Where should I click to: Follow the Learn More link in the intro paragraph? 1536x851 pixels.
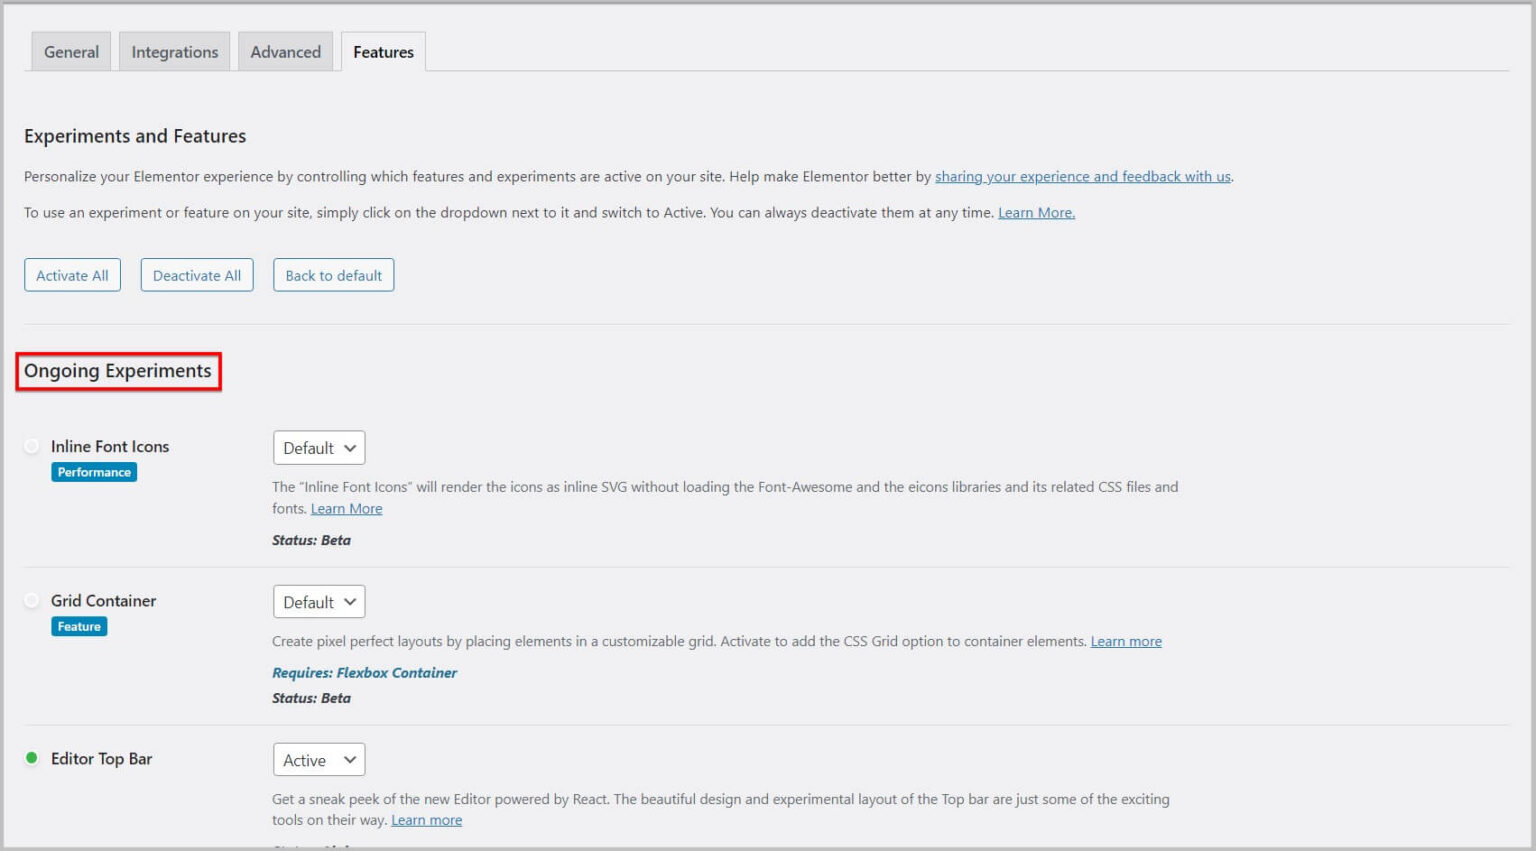click(1036, 213)
